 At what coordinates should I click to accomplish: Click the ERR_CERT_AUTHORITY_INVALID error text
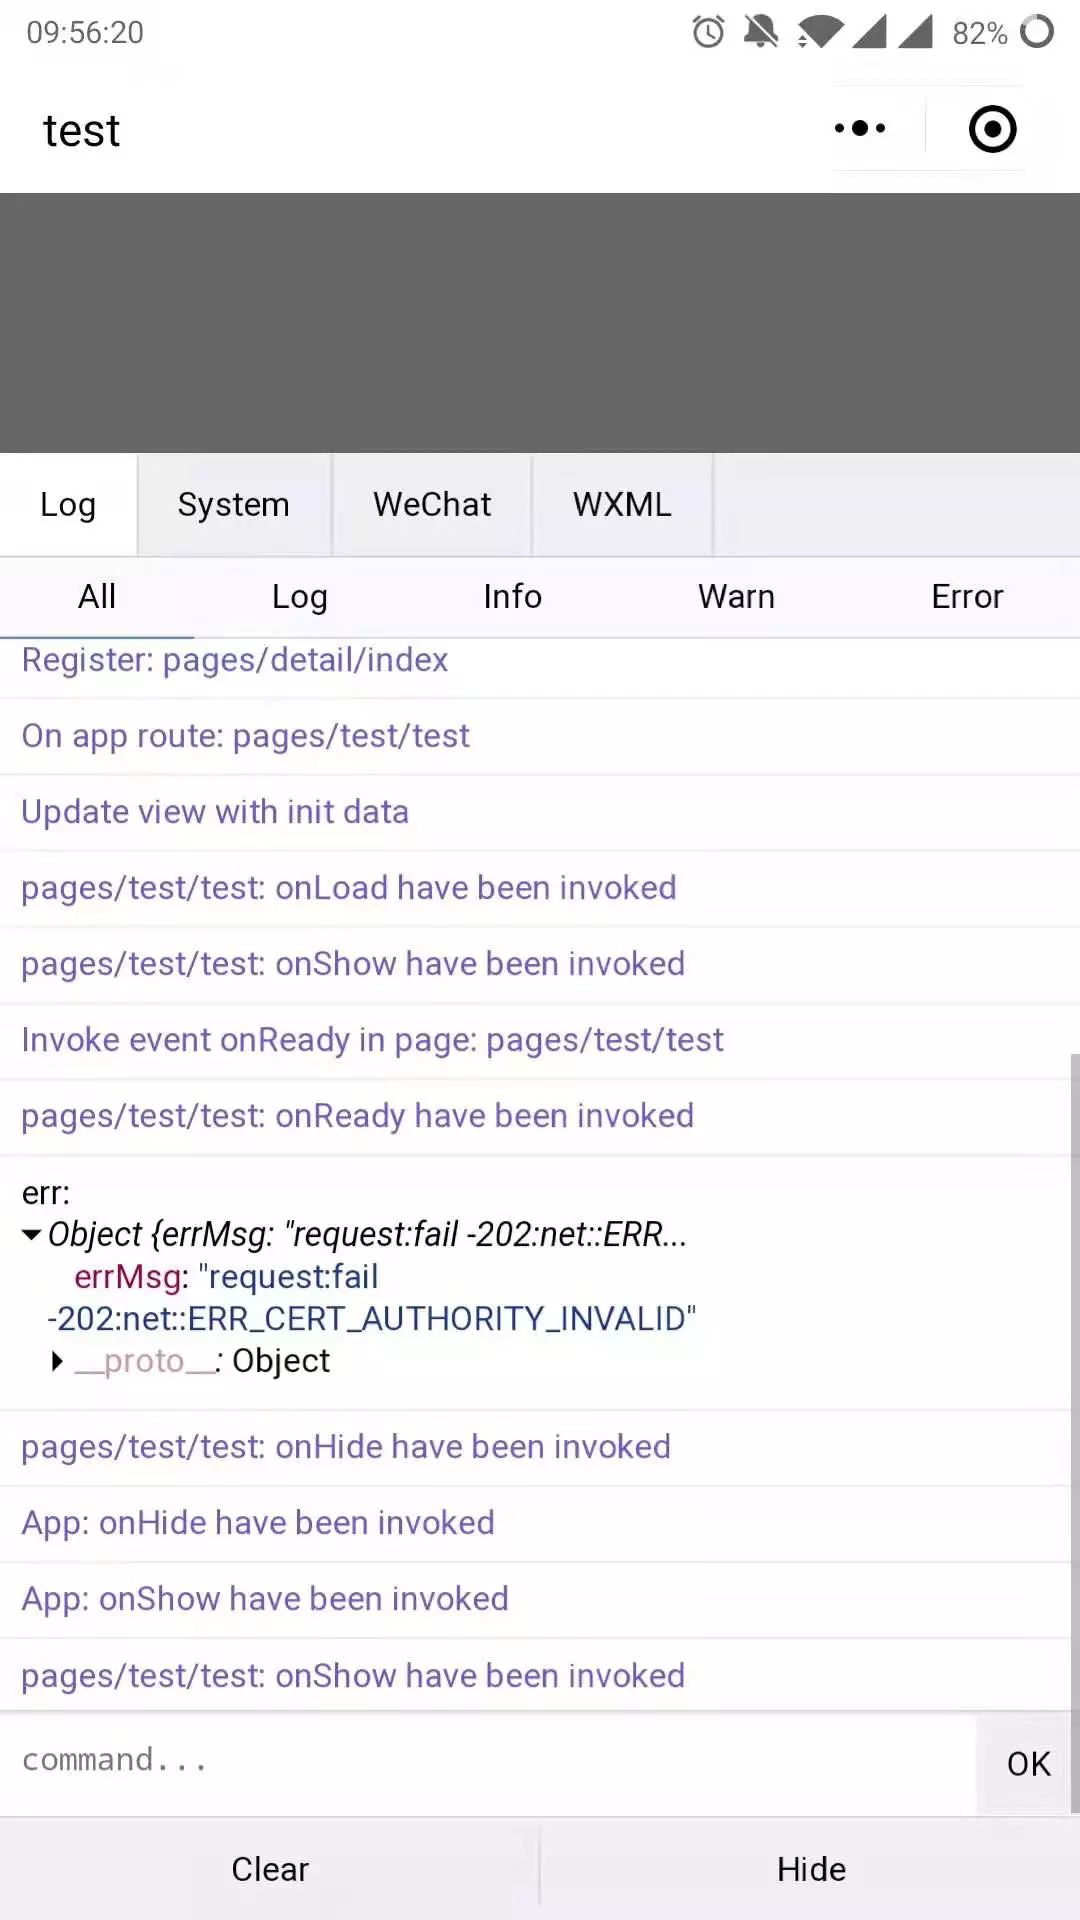pyautogui.click(x=371, y=1319)
